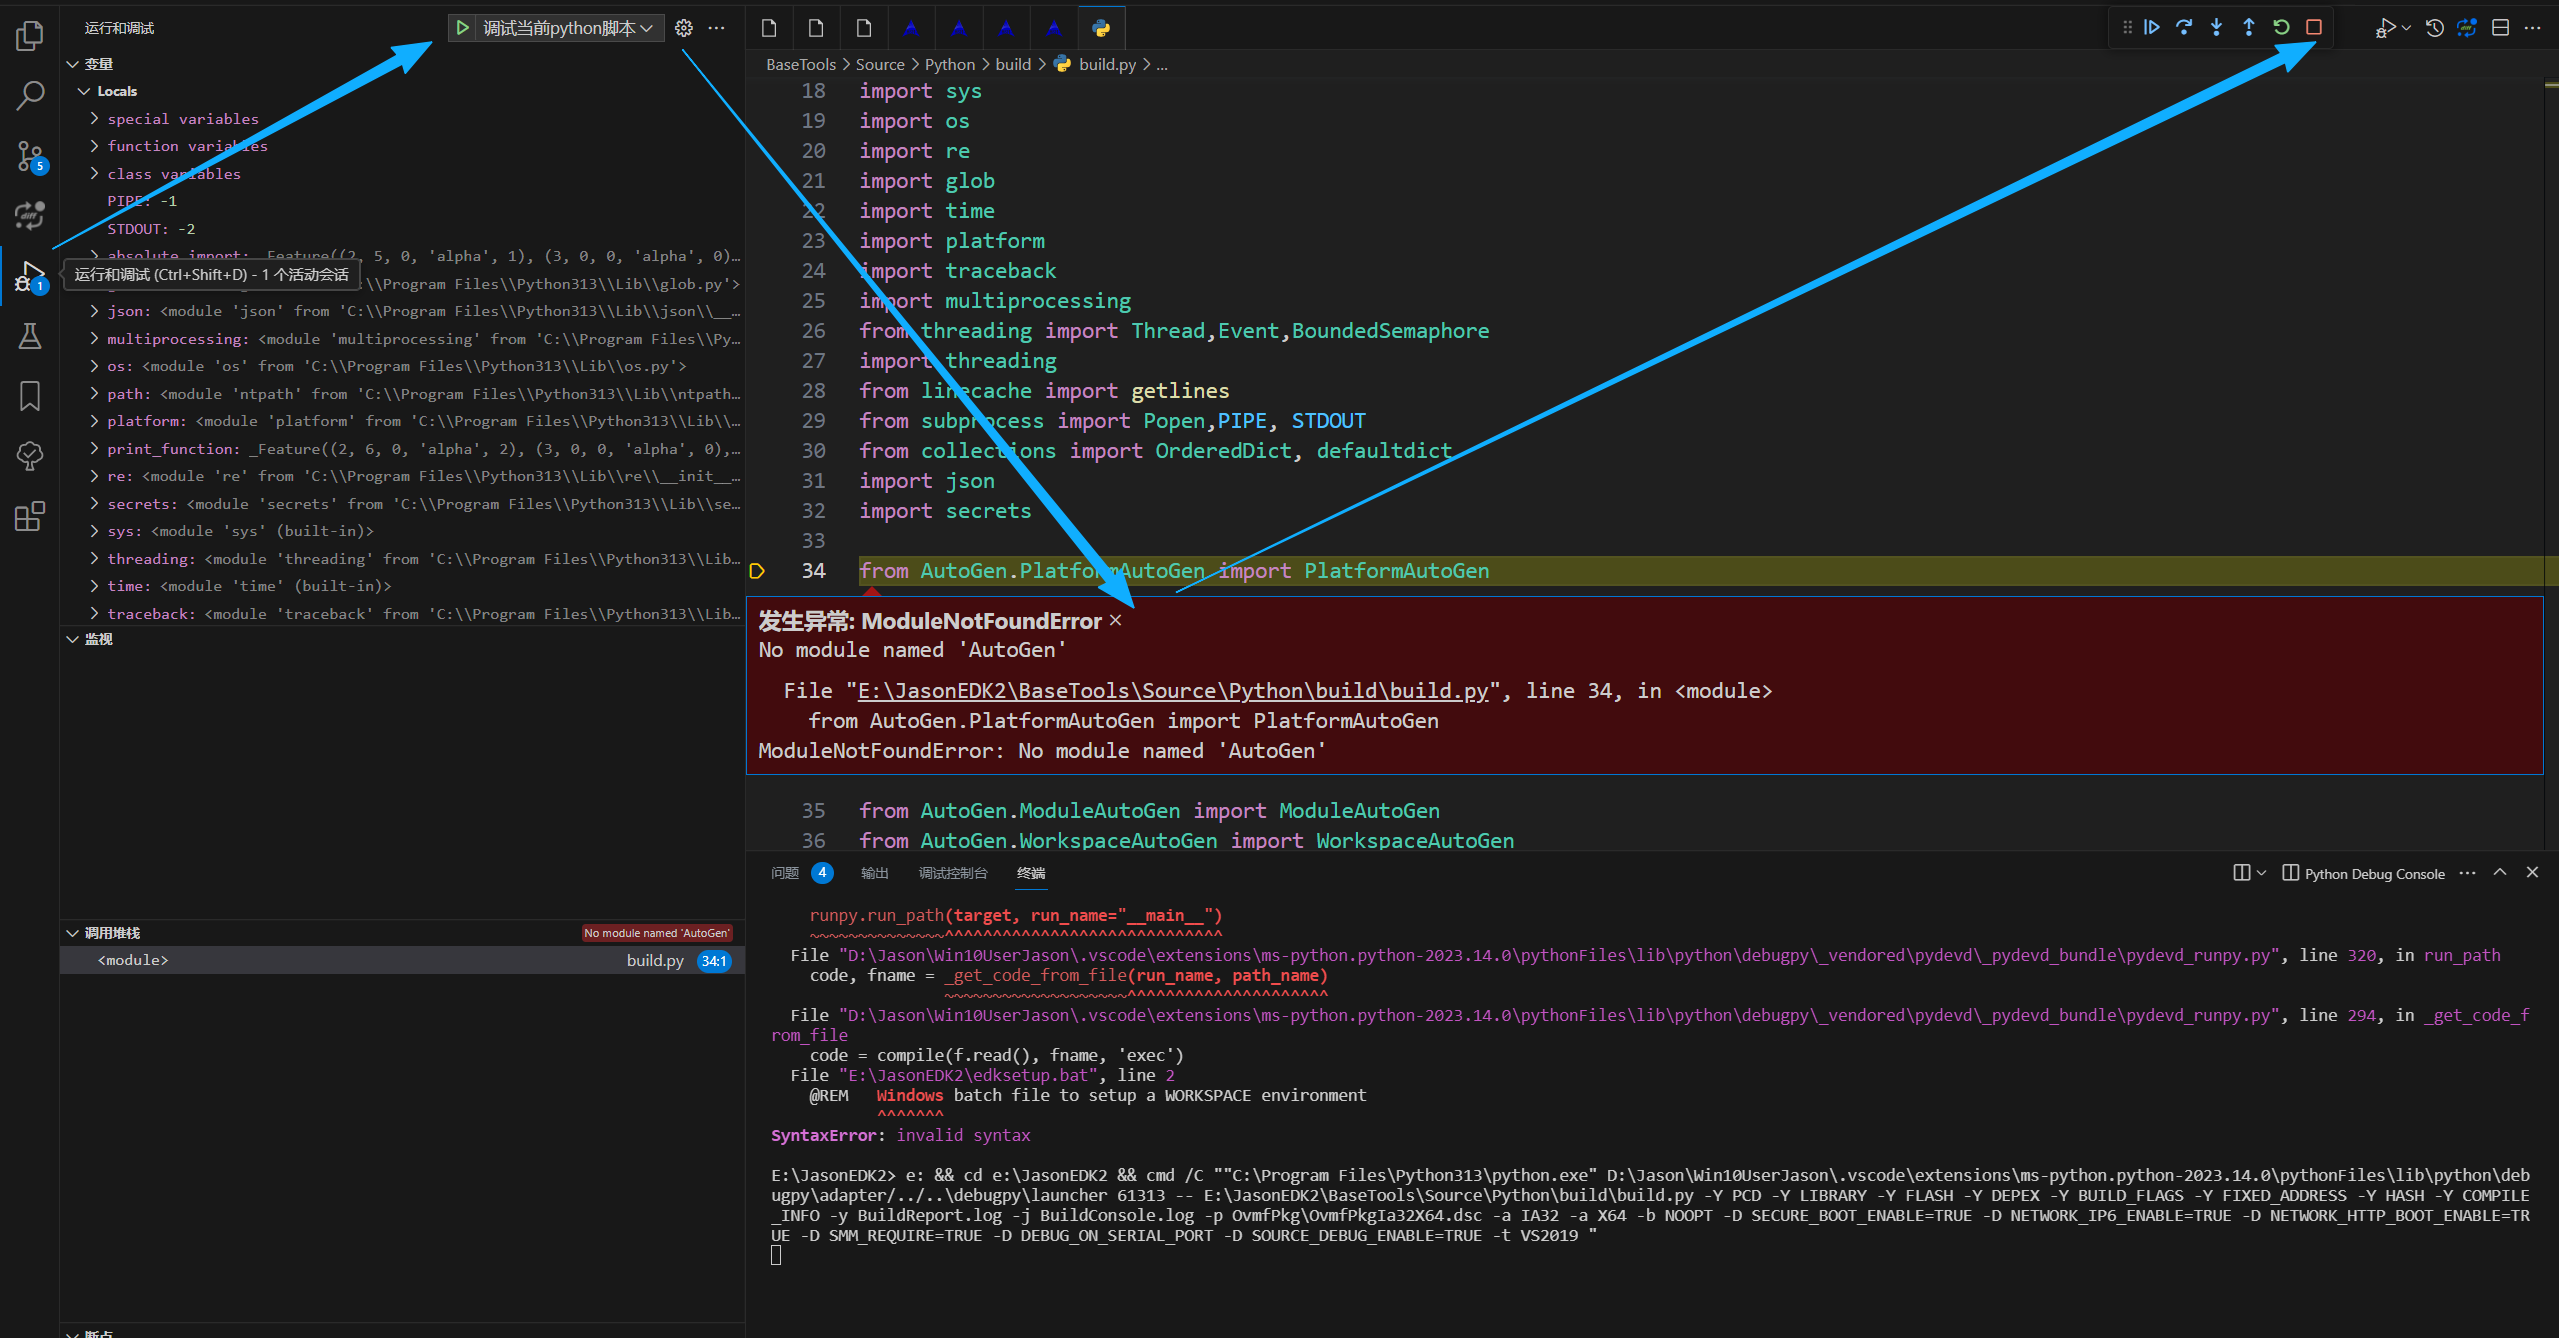Continue execution in the debug toolbar

2152,28
